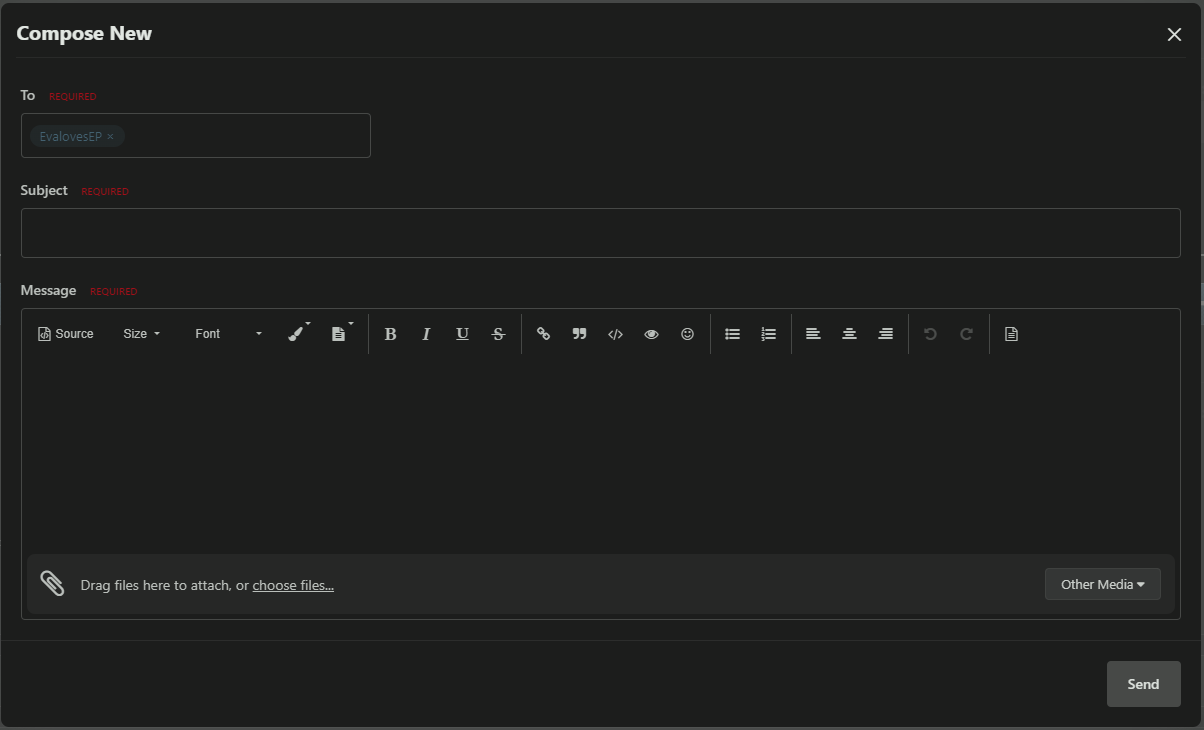The height and width of the screenshot is (730, 1204).
Task: Align text left
Action: [x=814, y=334]
